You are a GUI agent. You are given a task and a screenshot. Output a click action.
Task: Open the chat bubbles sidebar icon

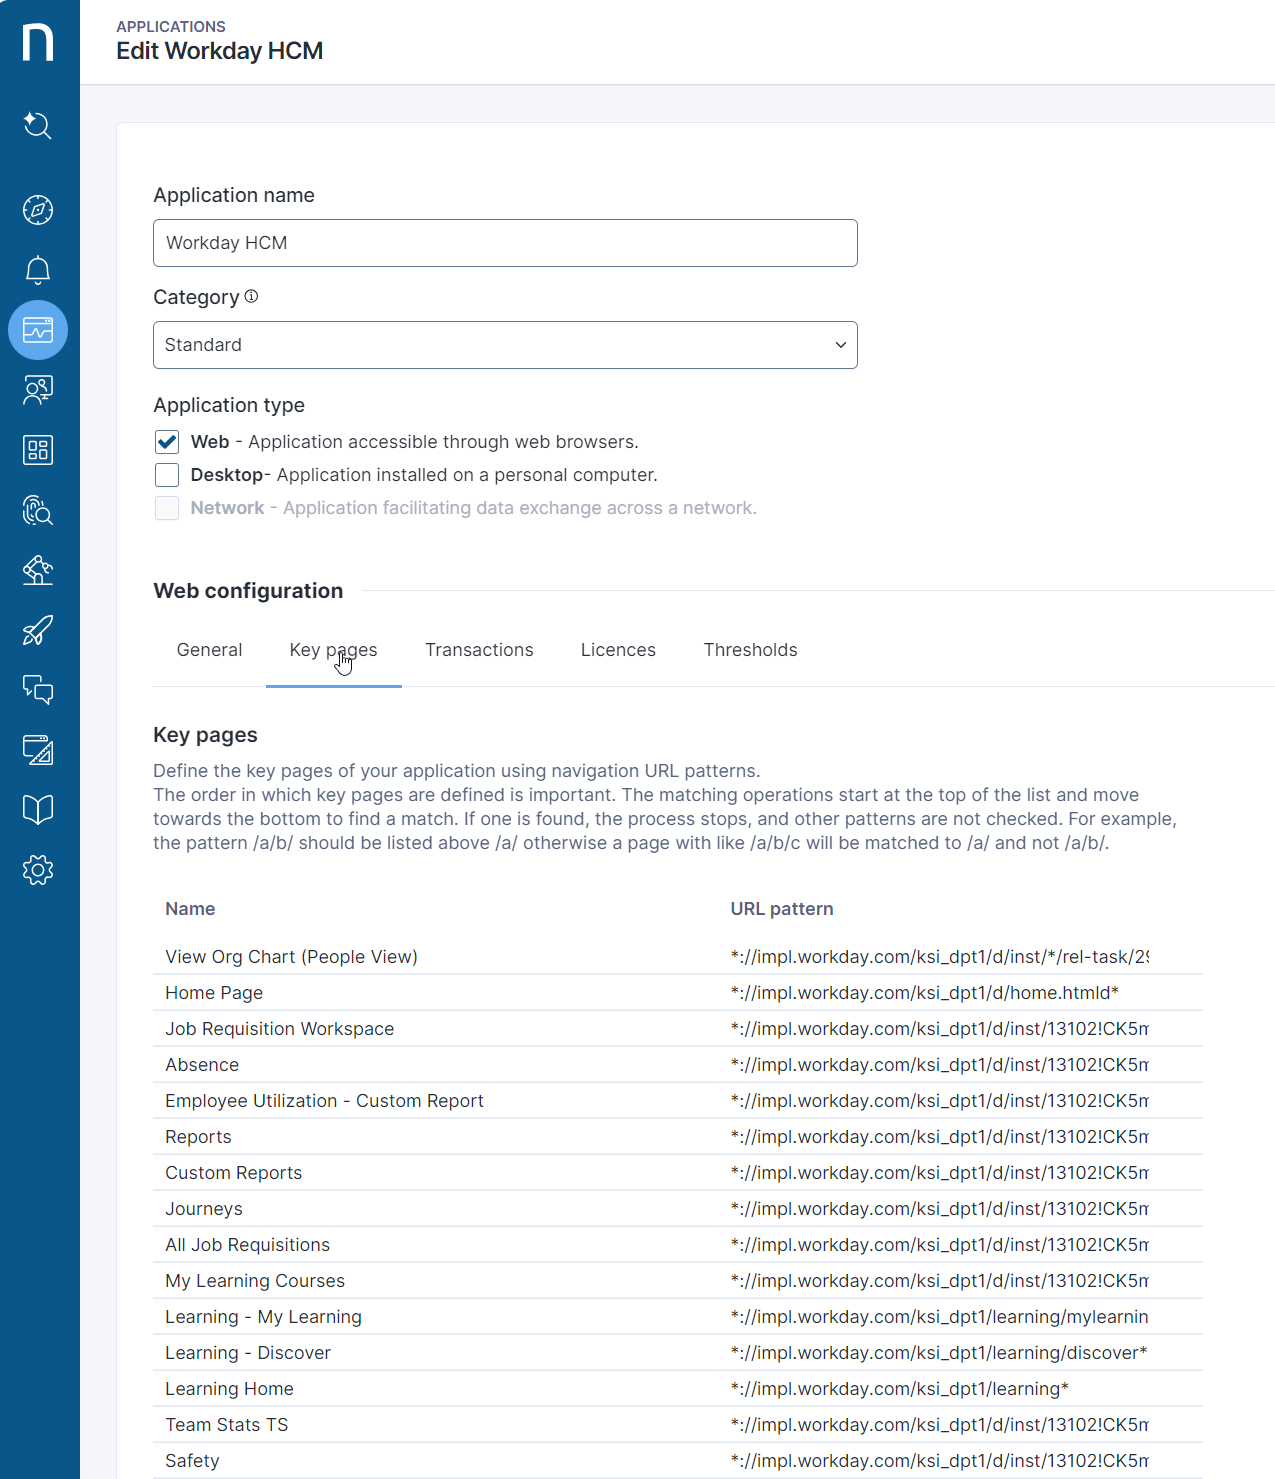click(38, 690)
